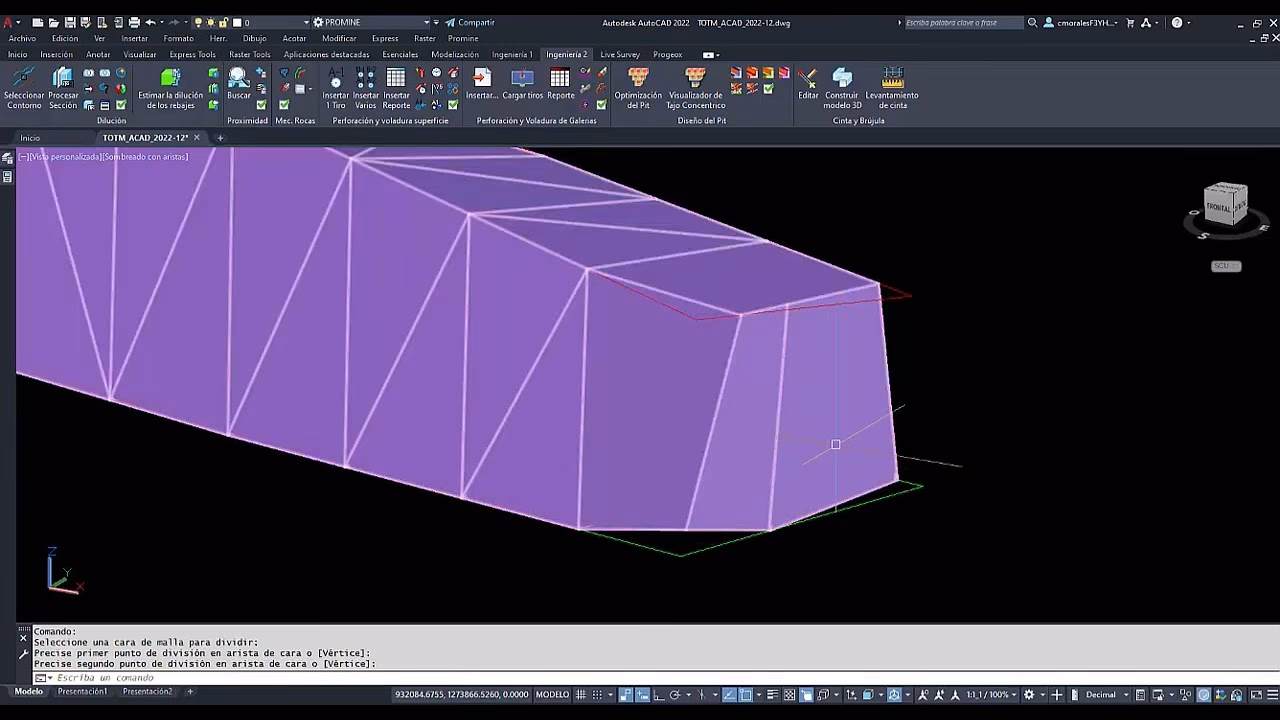The height and width of the screenshot is (720, 1280).
Task: Launch the Visualizador de Tajo Concentrico
Action: click(696, 90)
